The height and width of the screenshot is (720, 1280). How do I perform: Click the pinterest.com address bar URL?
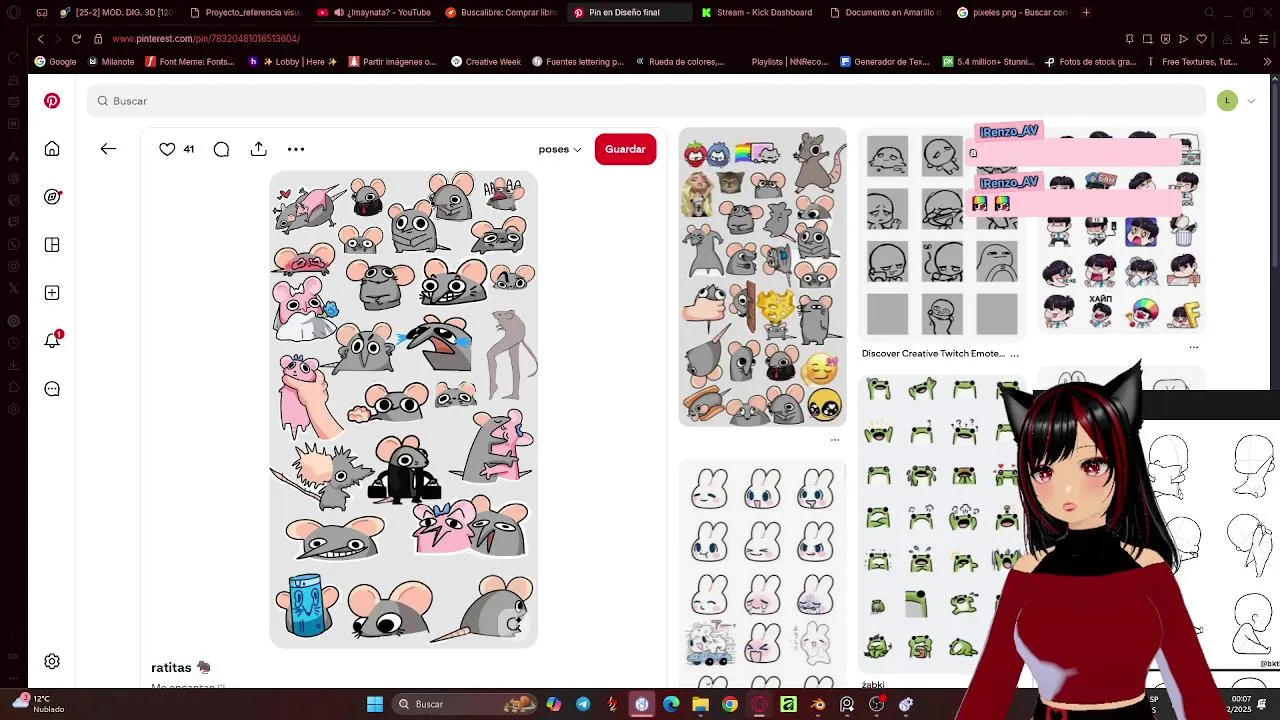[206, 39]
